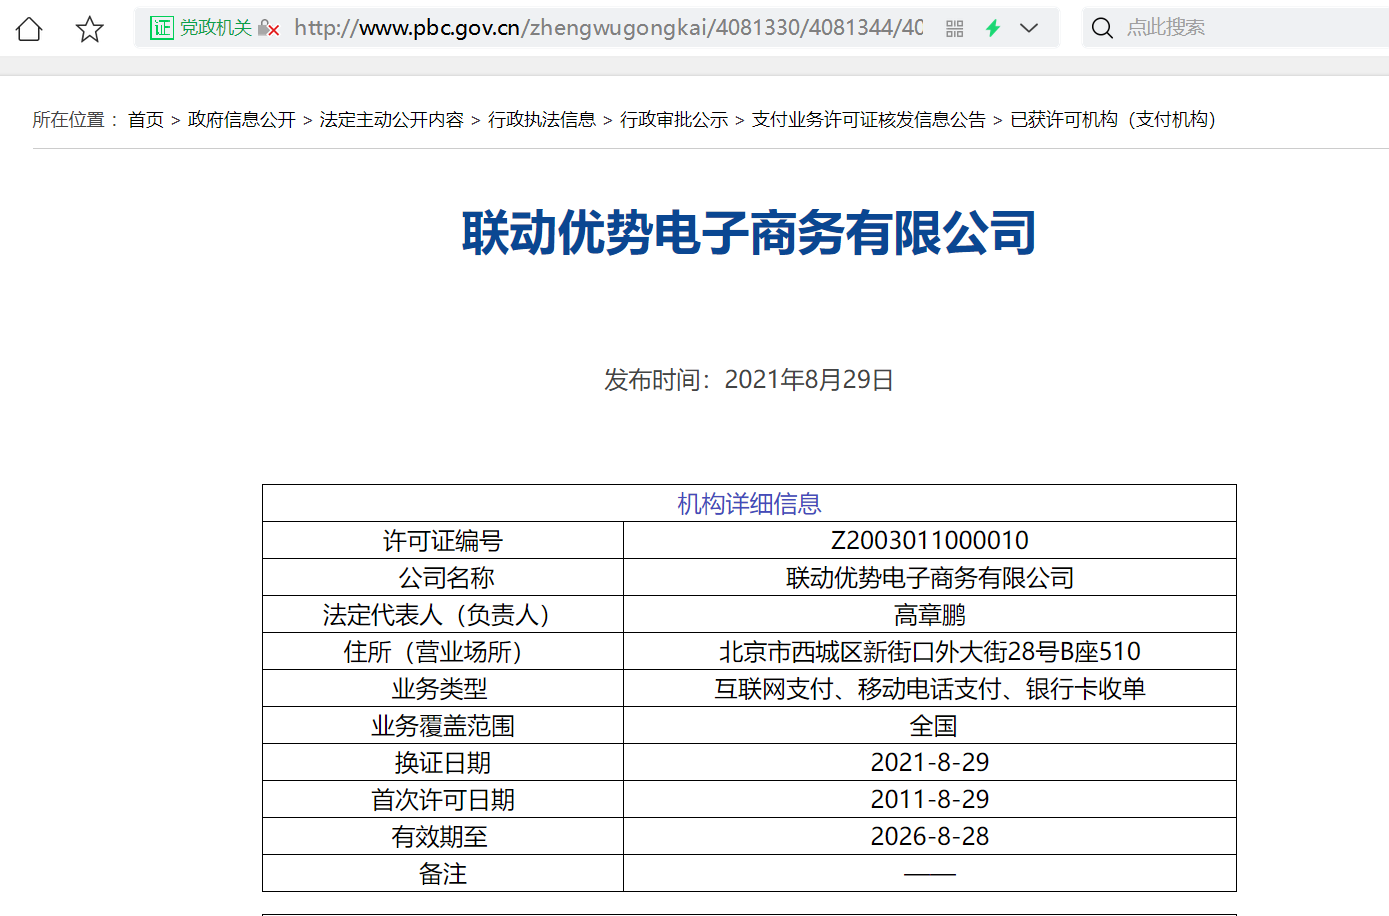Select license number Z2003011000010
The width and height of the screenshot is (1389, 916).
pyautogui.click(x=930, y=541)
